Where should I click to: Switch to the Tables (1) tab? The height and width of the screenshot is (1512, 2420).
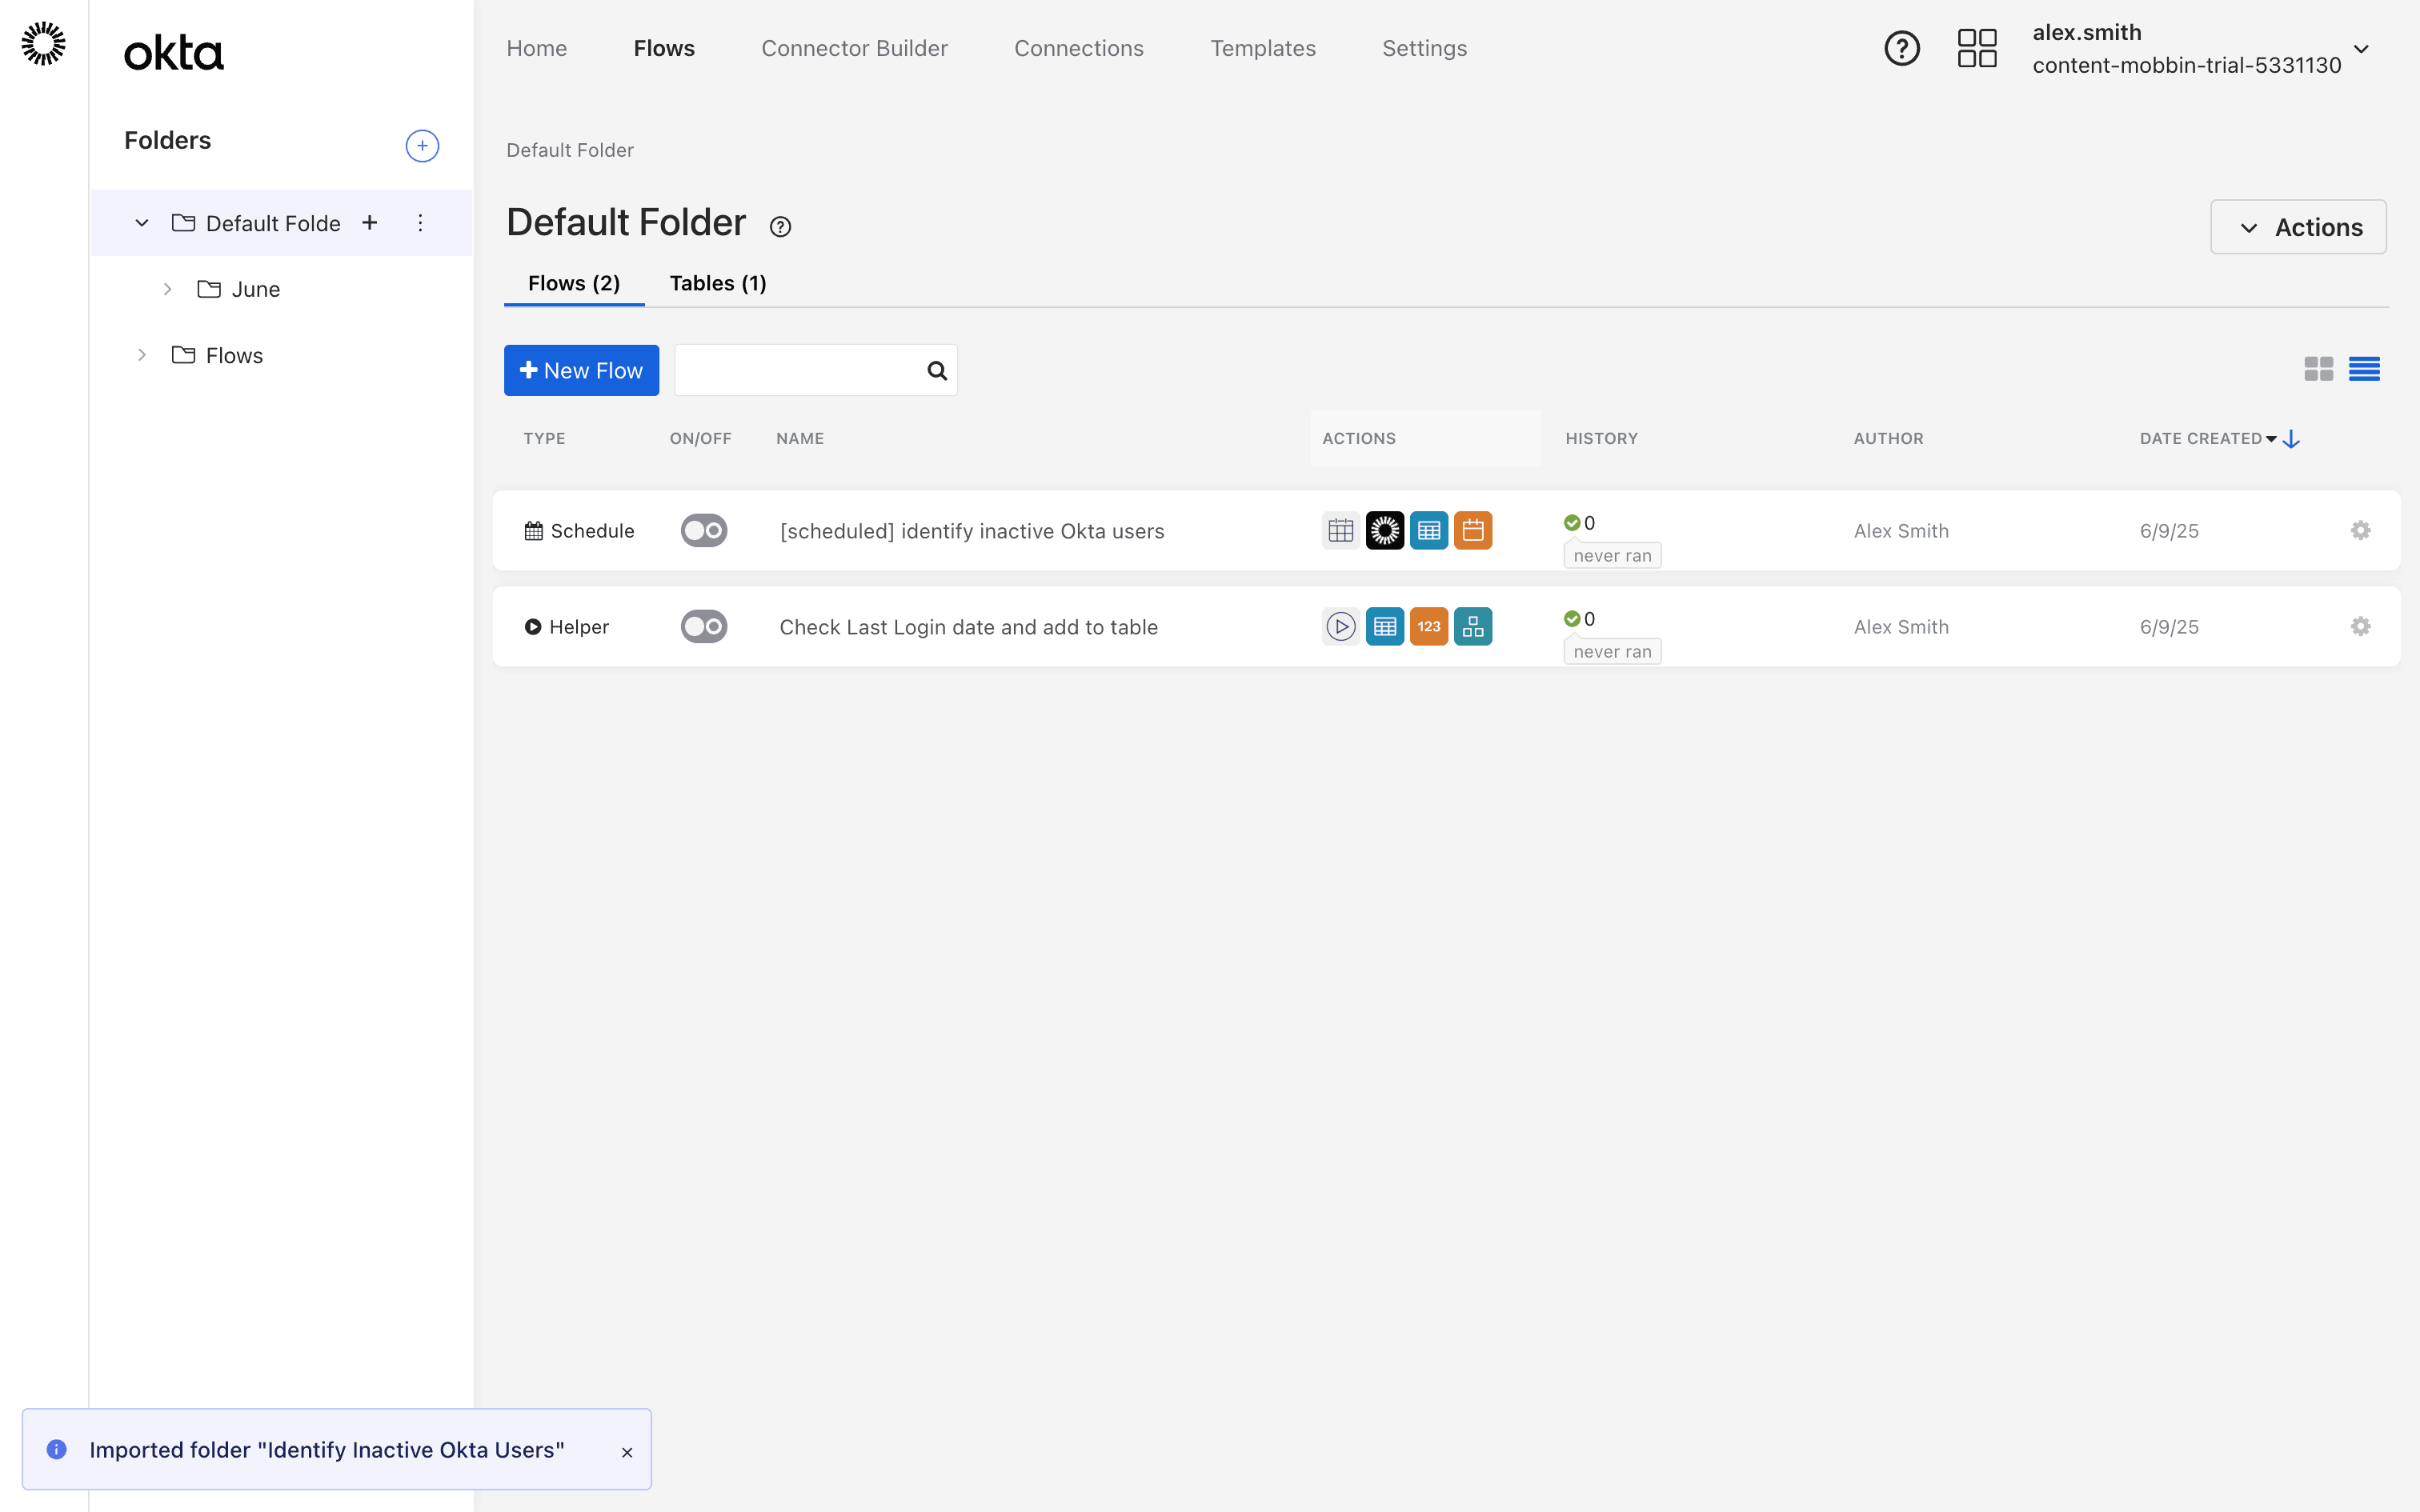point(717,283)
